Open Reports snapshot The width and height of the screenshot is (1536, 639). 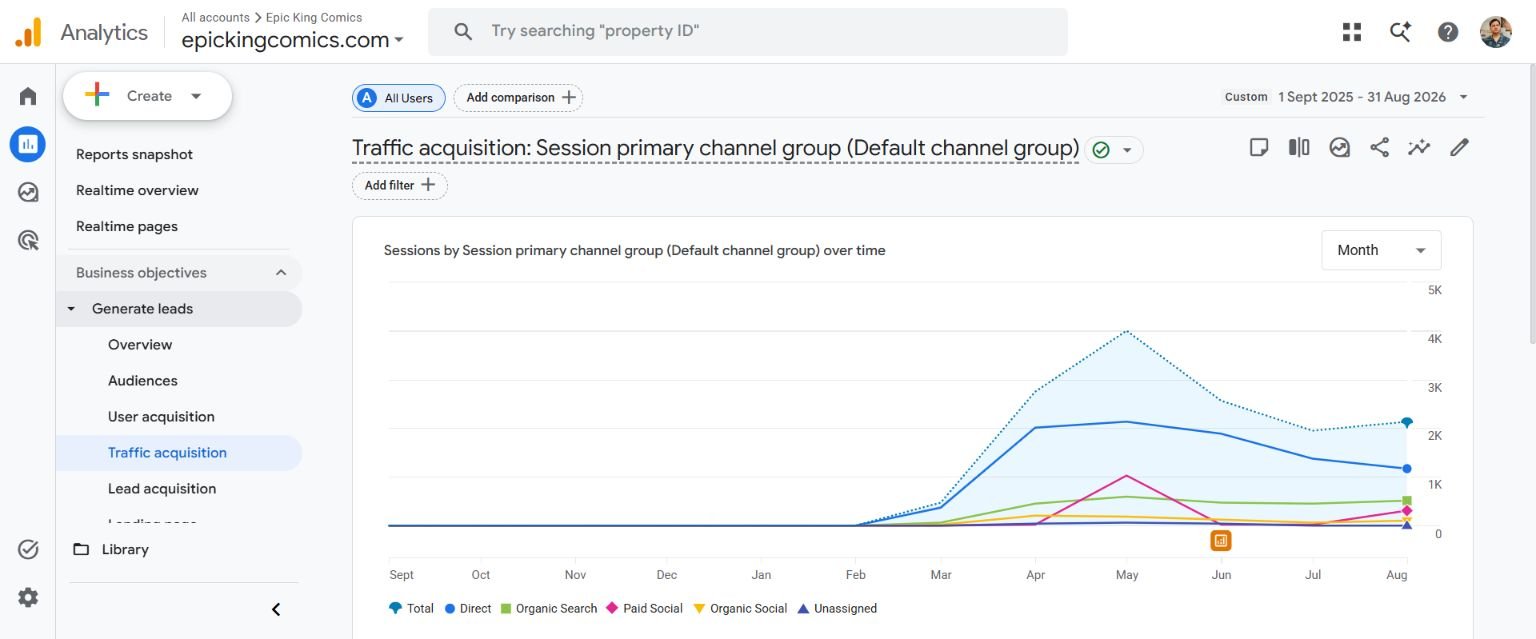click(x=135, y=154)
